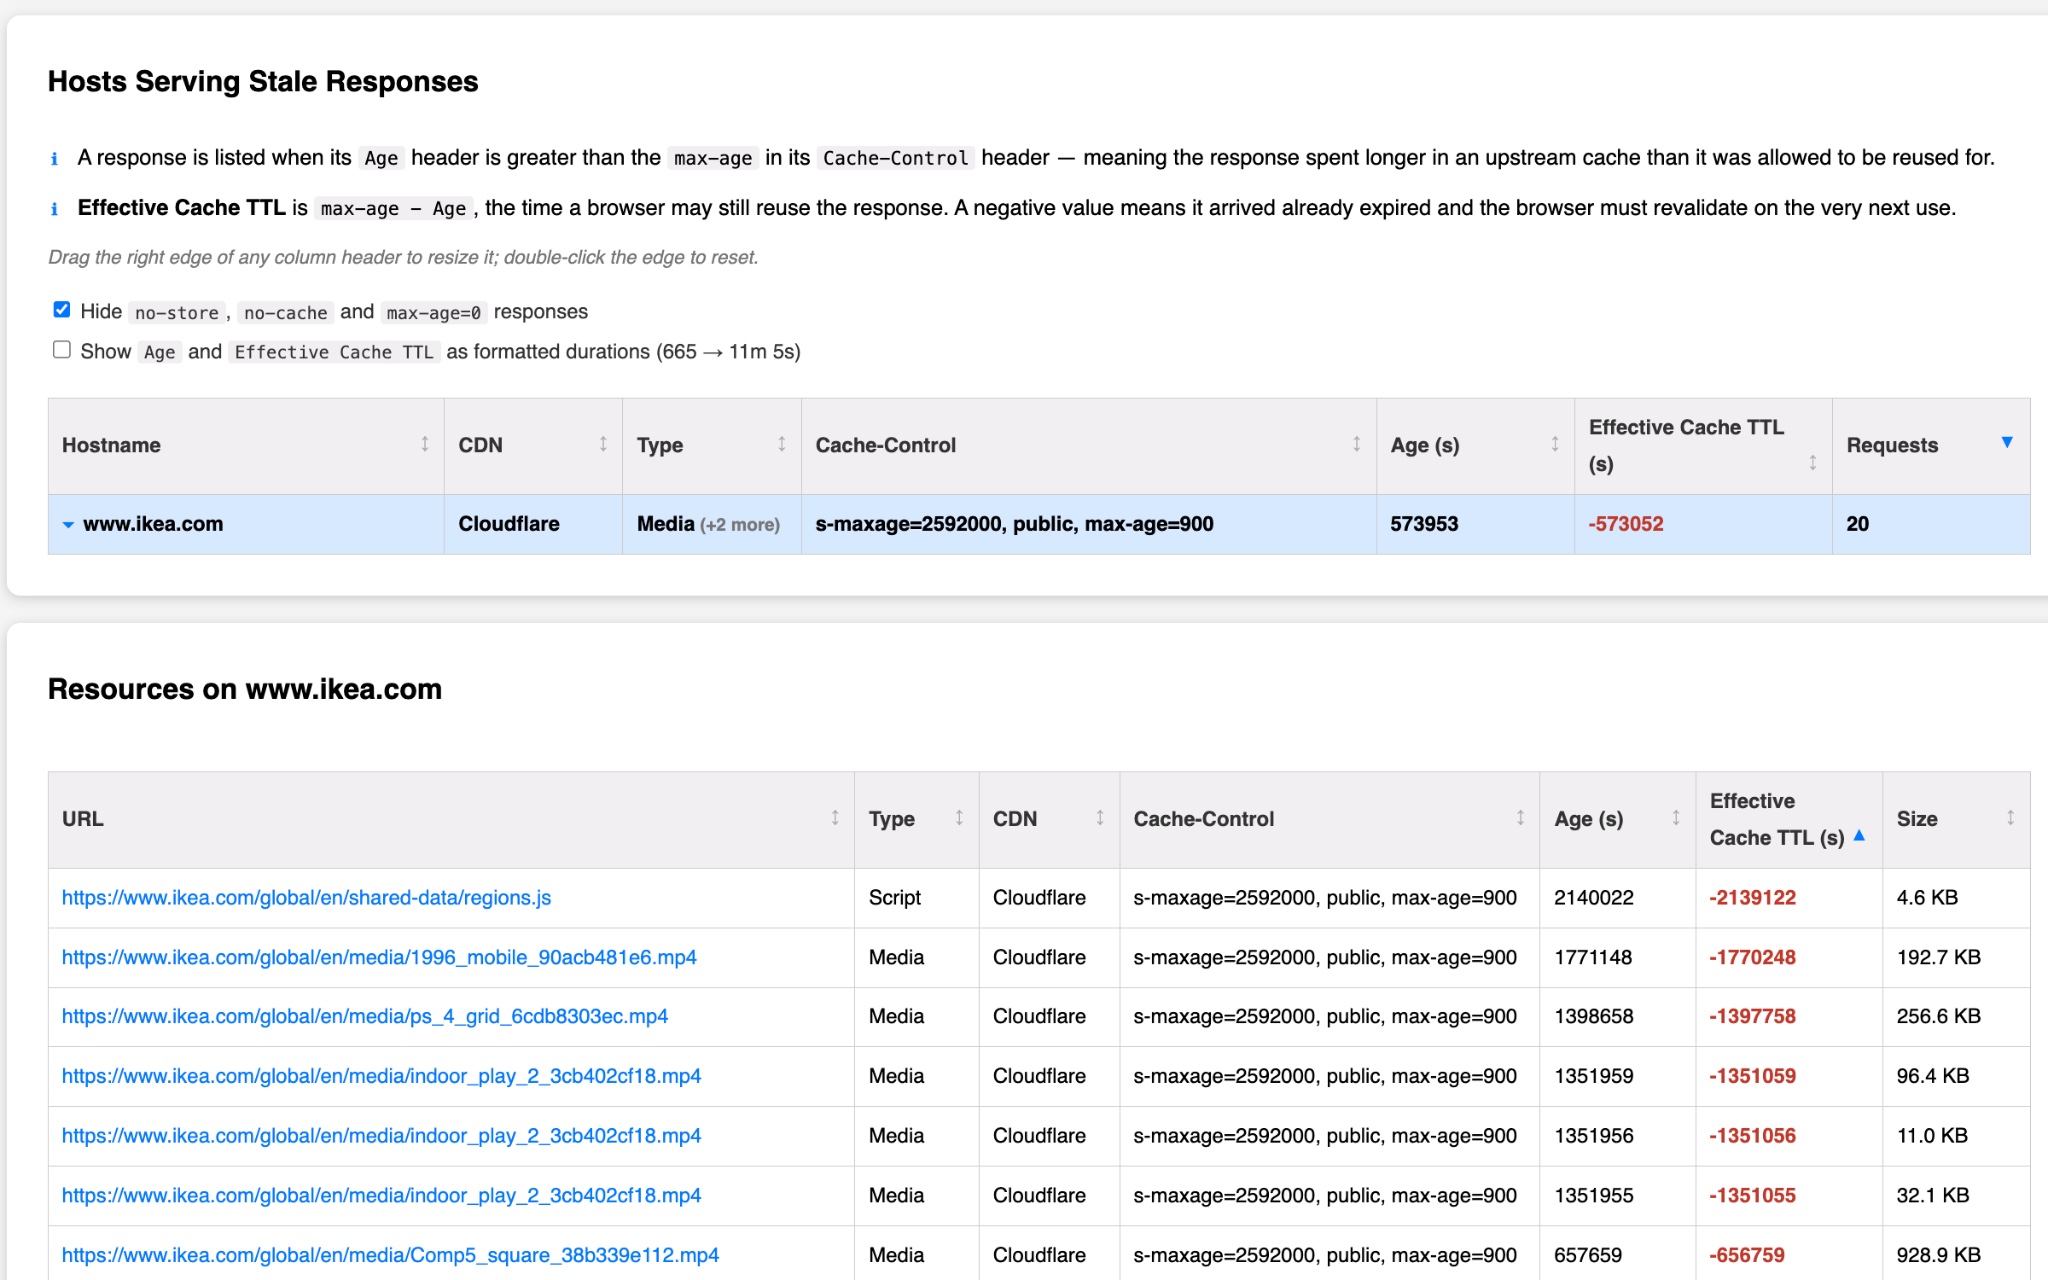
Task: Click the 'no-store' code chip
Action: point(177,313)
